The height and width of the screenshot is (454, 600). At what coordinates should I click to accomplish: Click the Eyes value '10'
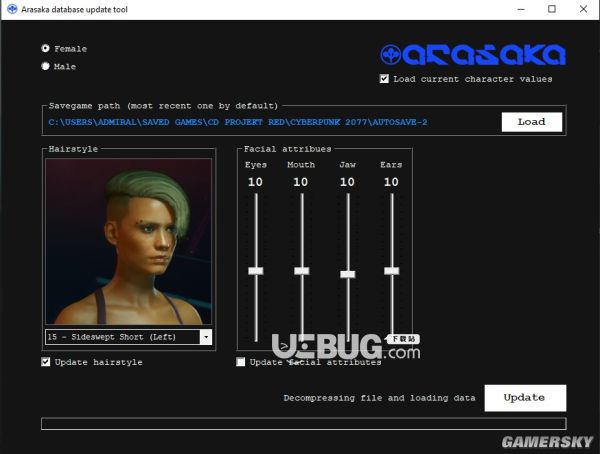click(x=255, y=182)
